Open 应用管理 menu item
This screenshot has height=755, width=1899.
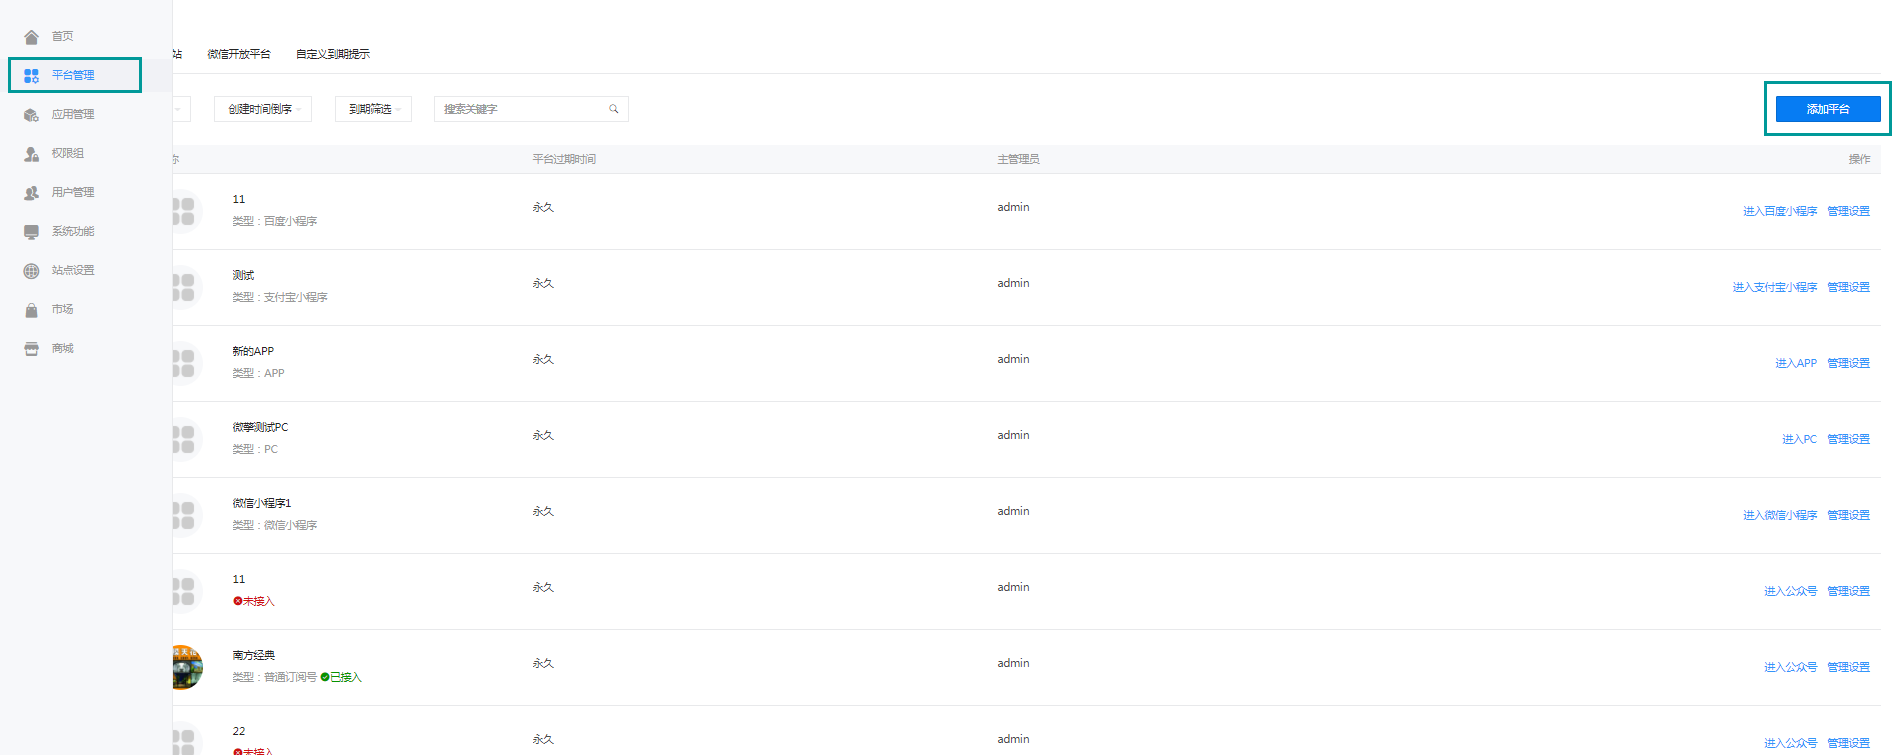point(73,114)
